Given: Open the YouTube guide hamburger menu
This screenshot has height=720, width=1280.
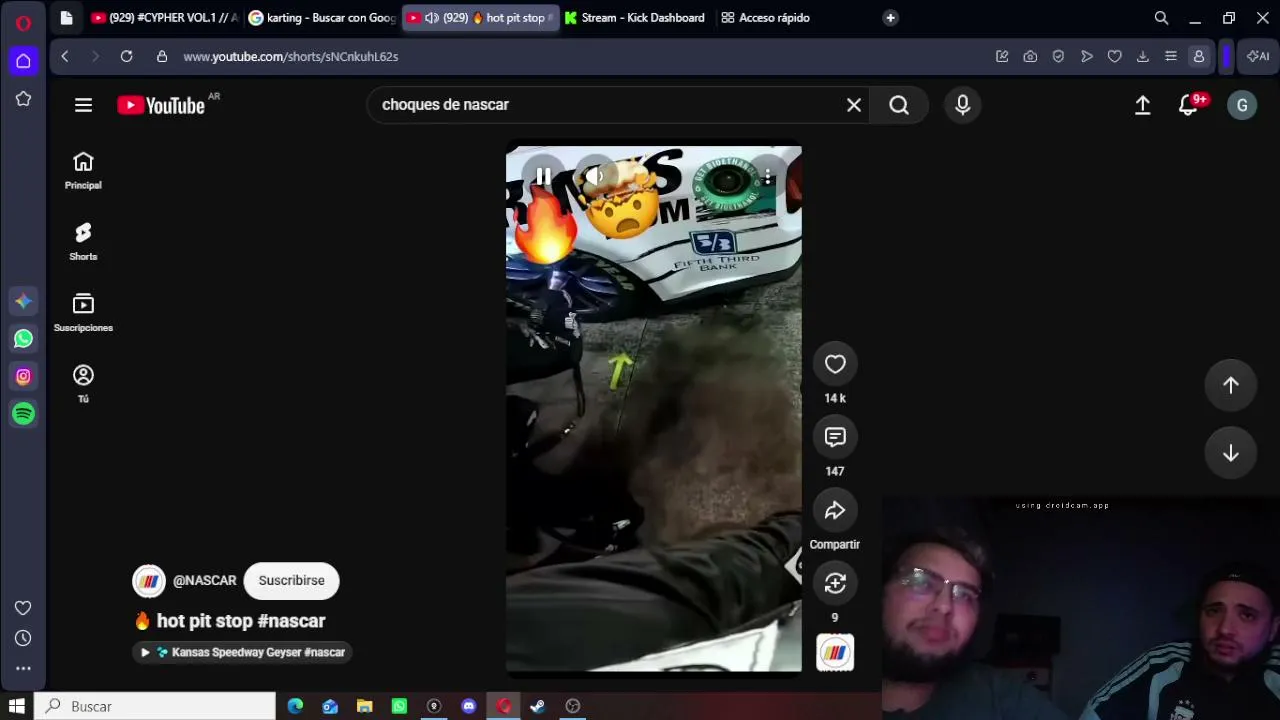Looking at the screenshot, I should pos(83,105).
